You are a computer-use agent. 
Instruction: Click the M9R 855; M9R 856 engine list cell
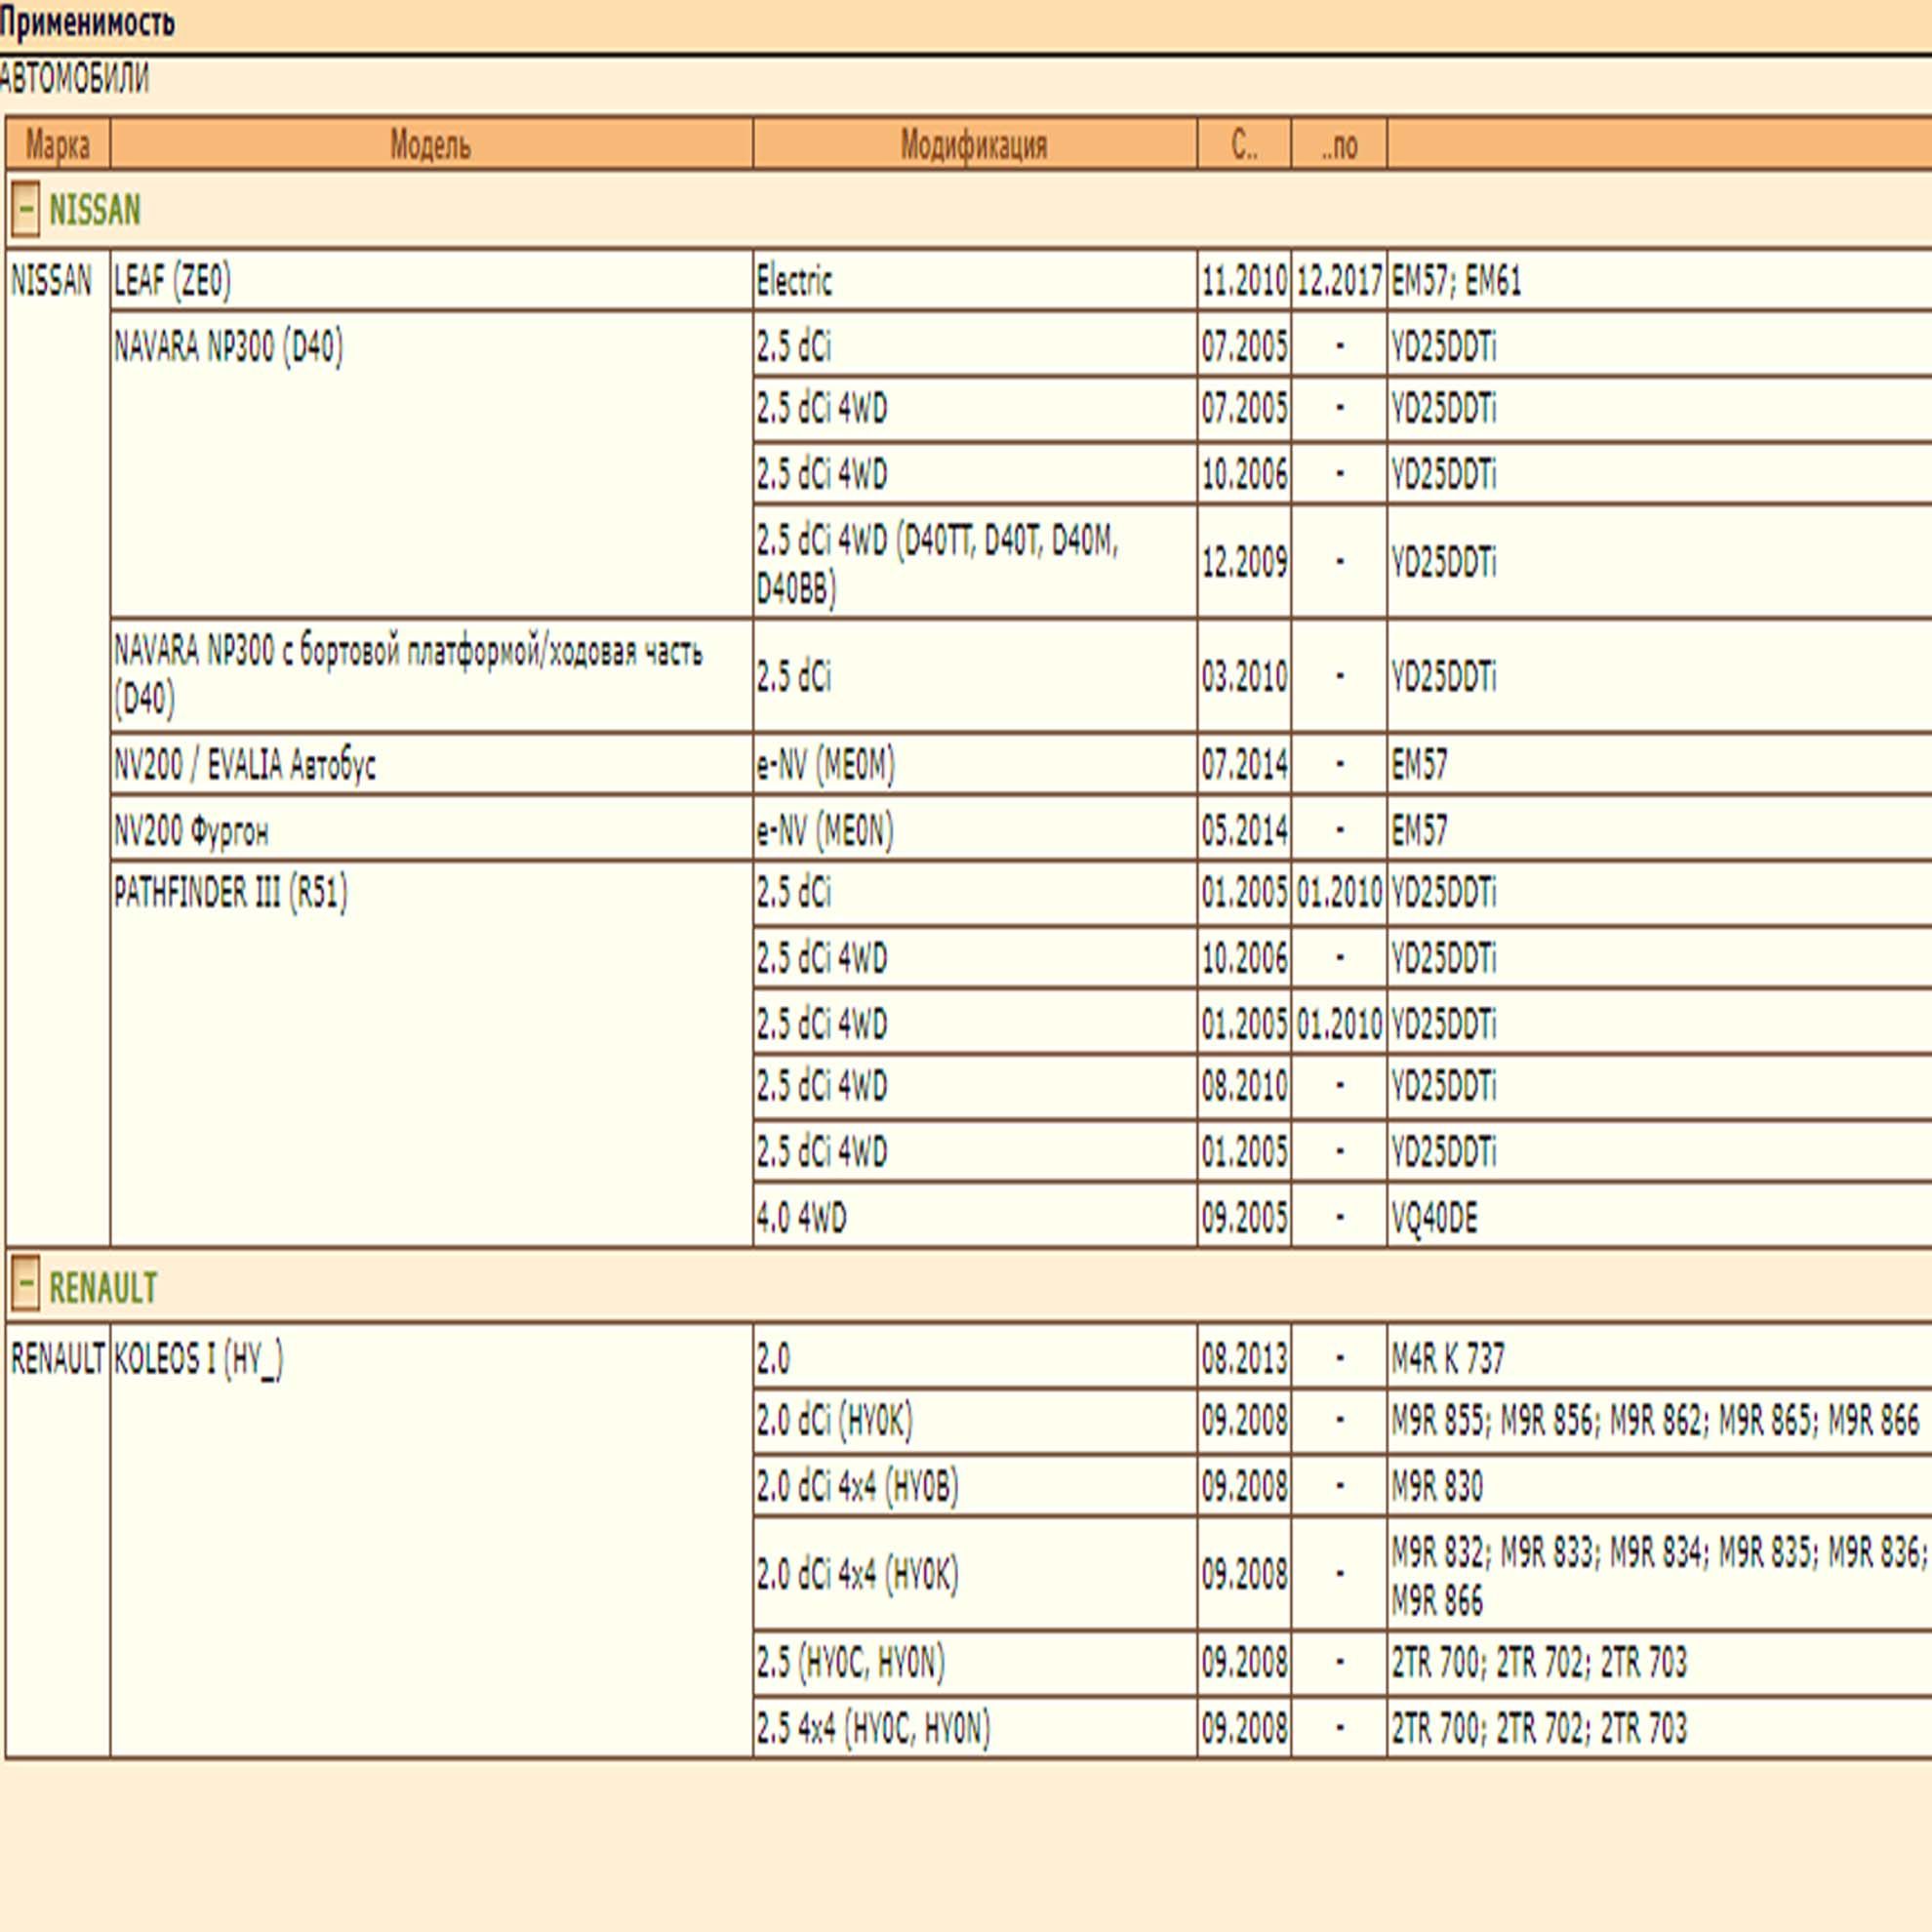point(1660,1420)
